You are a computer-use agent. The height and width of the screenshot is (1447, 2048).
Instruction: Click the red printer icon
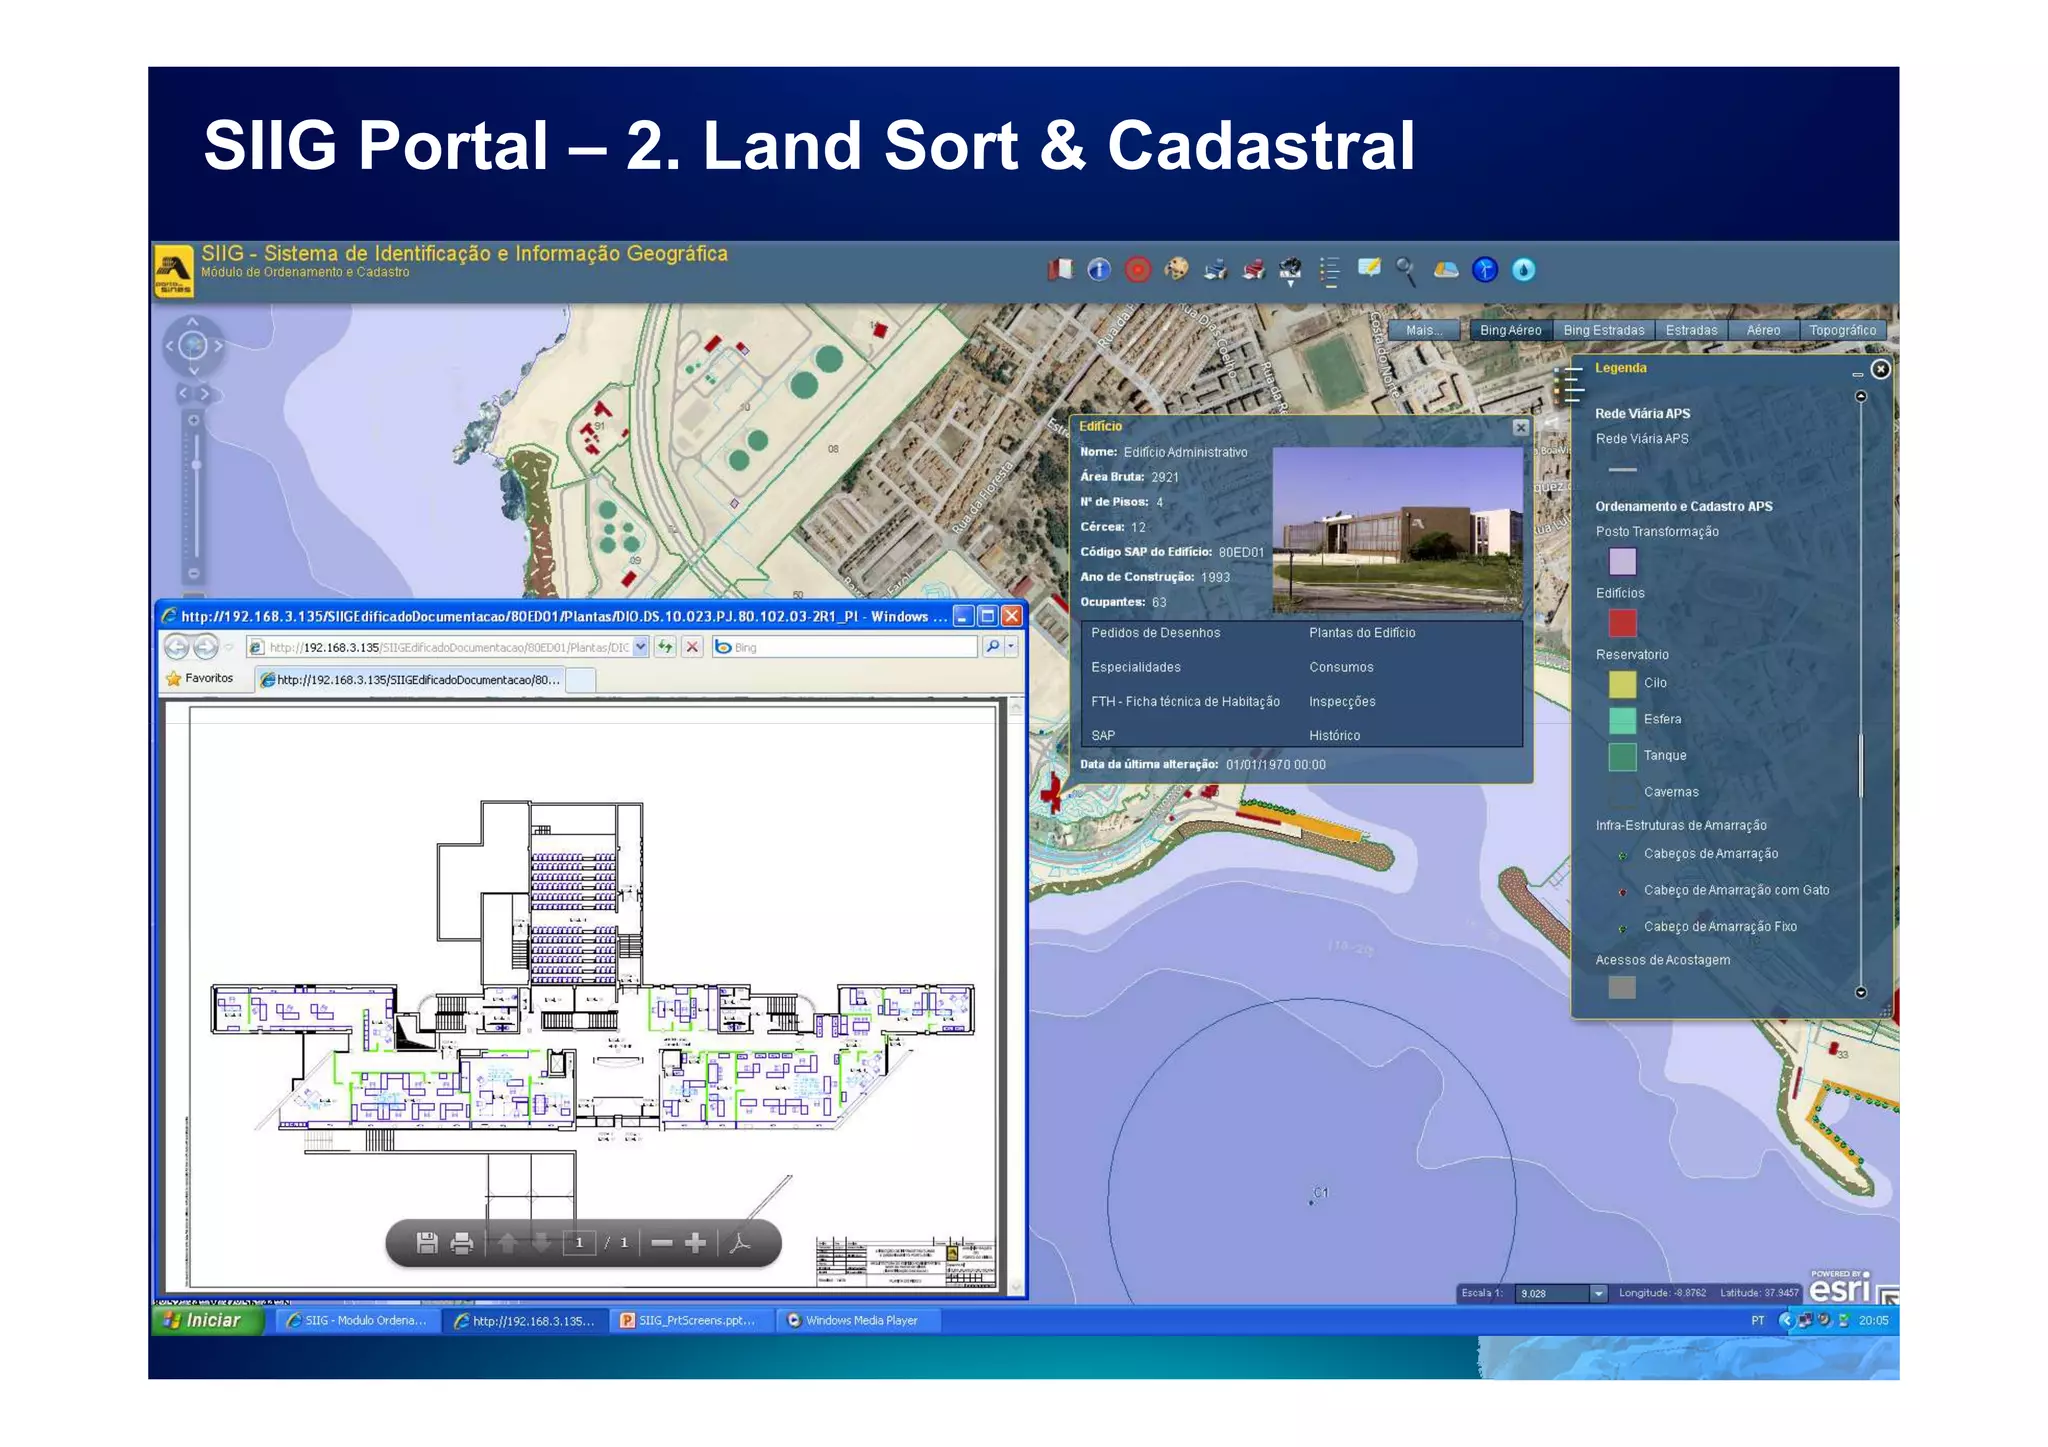click(1254, 269)
